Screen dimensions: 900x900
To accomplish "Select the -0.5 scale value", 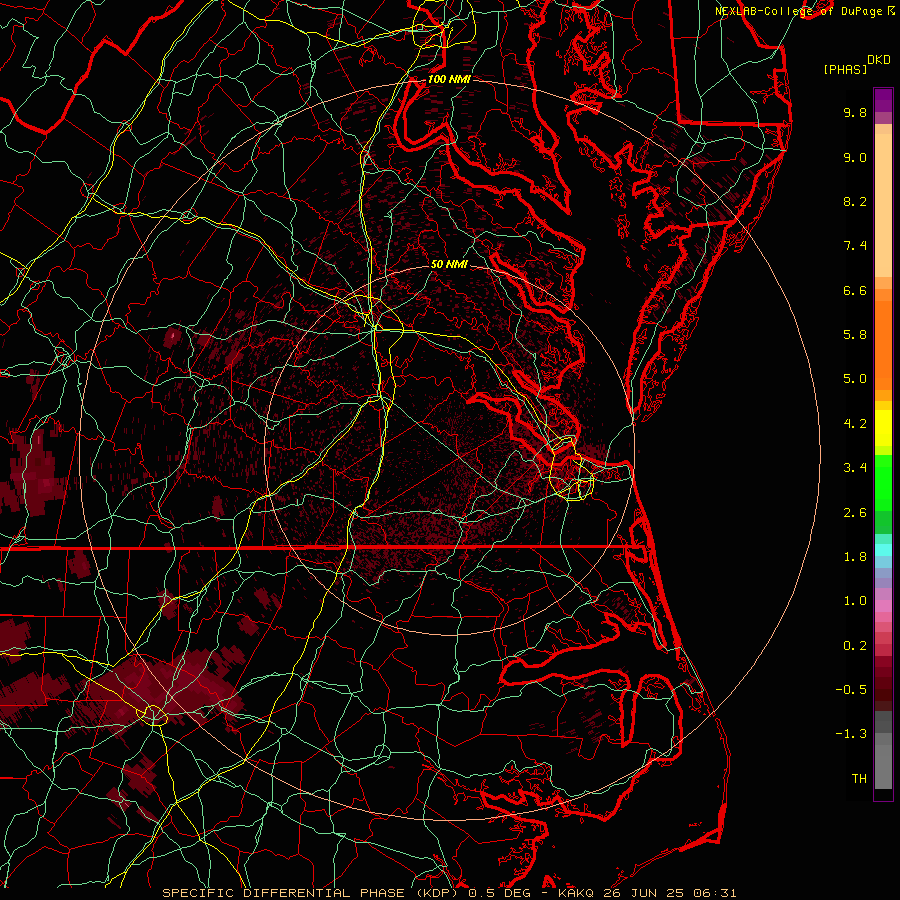I will (851, 690).
